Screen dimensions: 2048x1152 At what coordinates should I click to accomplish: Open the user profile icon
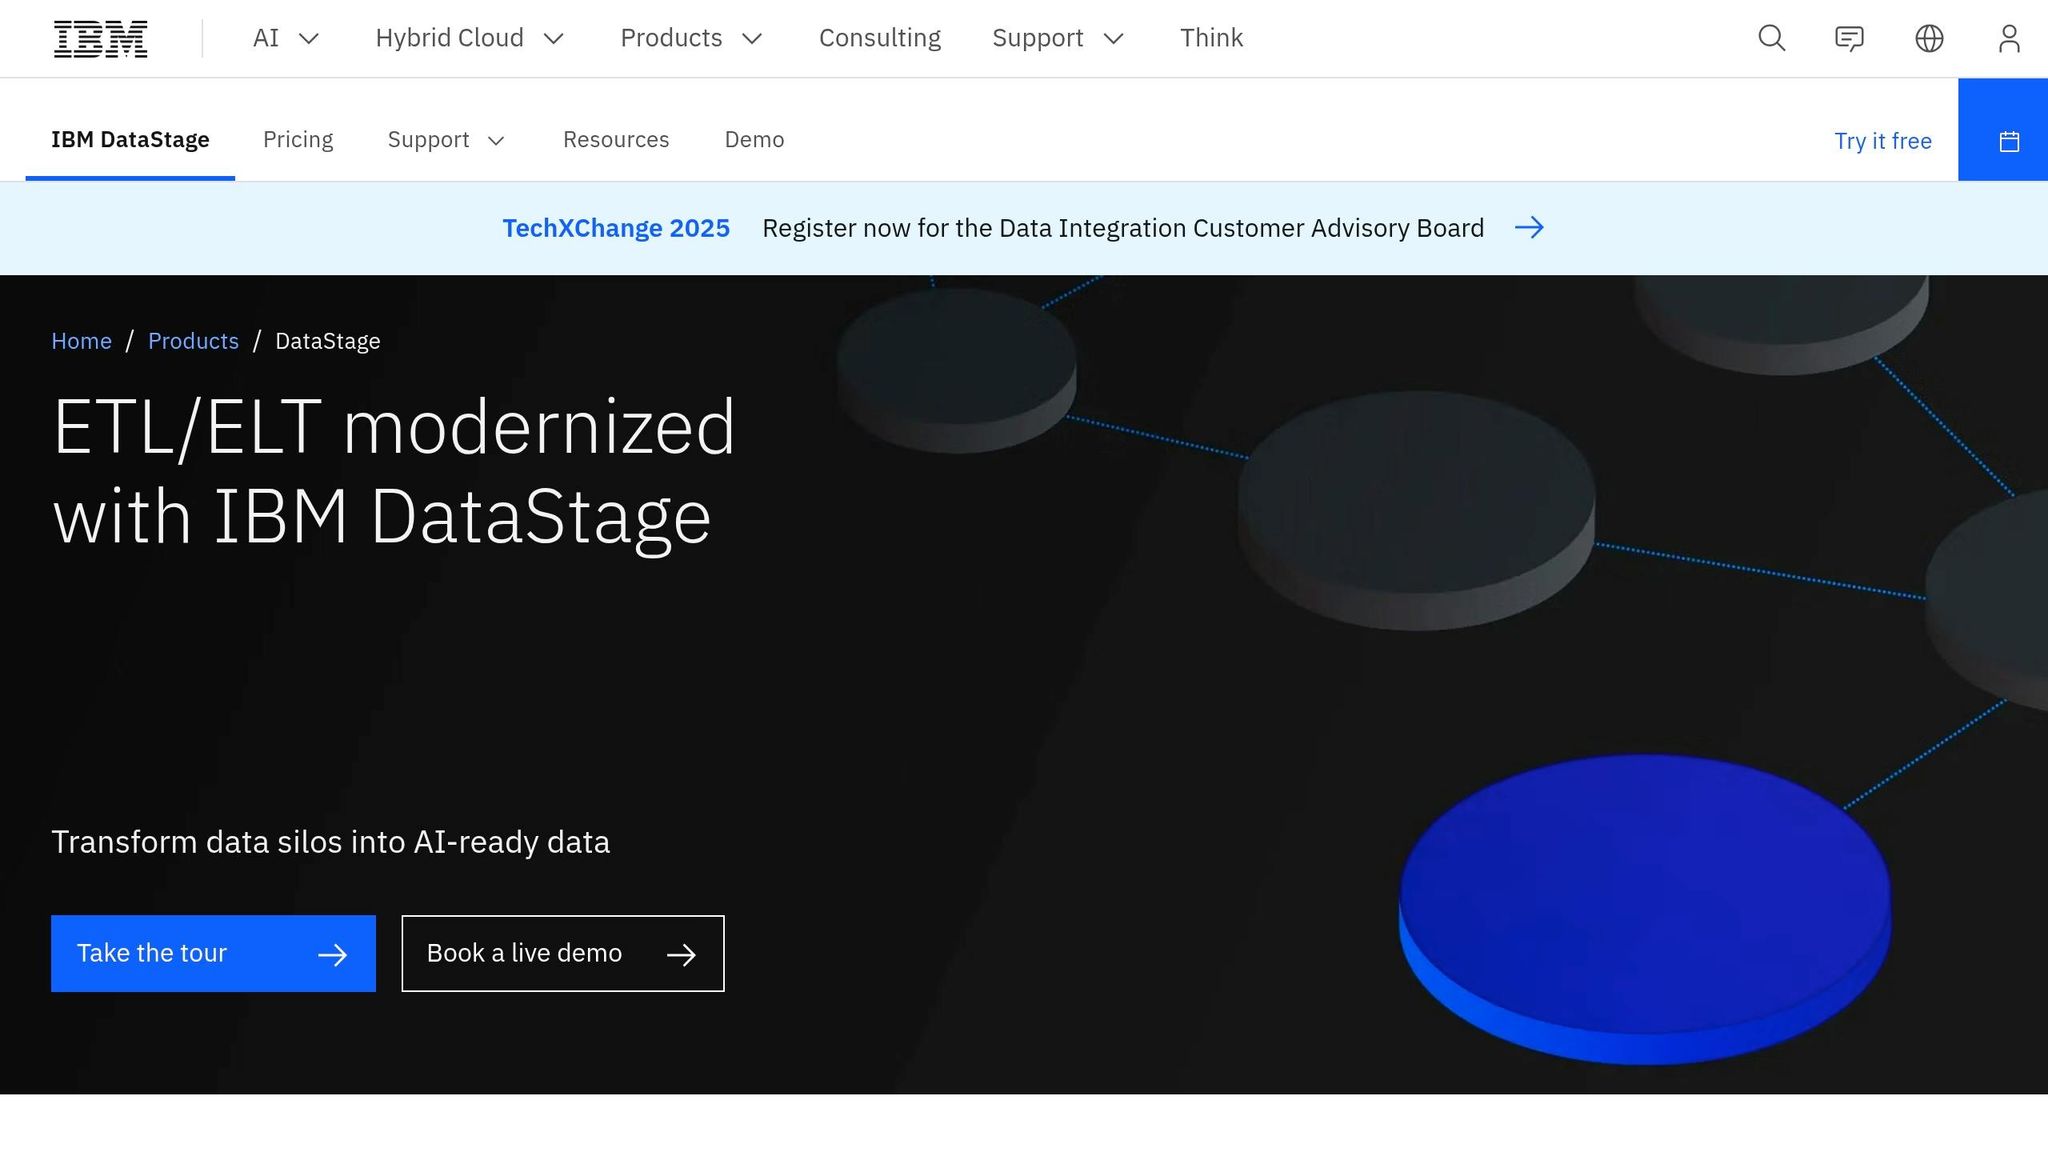click(2009, 38)
